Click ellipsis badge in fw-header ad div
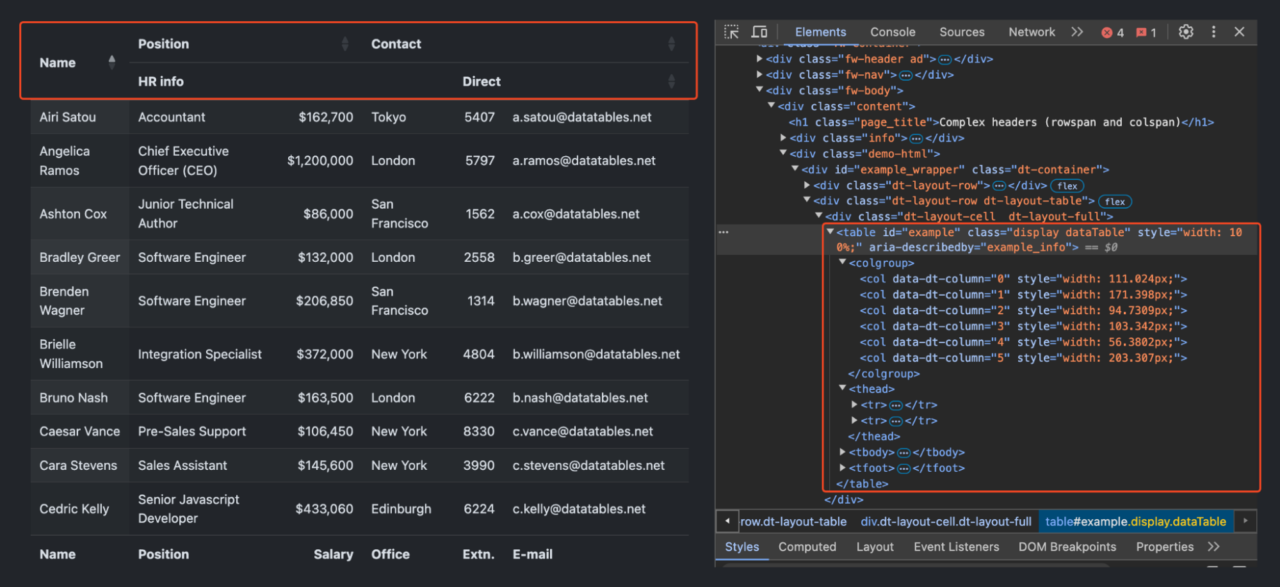The width and height of the screenshot is (1280, 587). pyautogui.click(x=944, y=59)
